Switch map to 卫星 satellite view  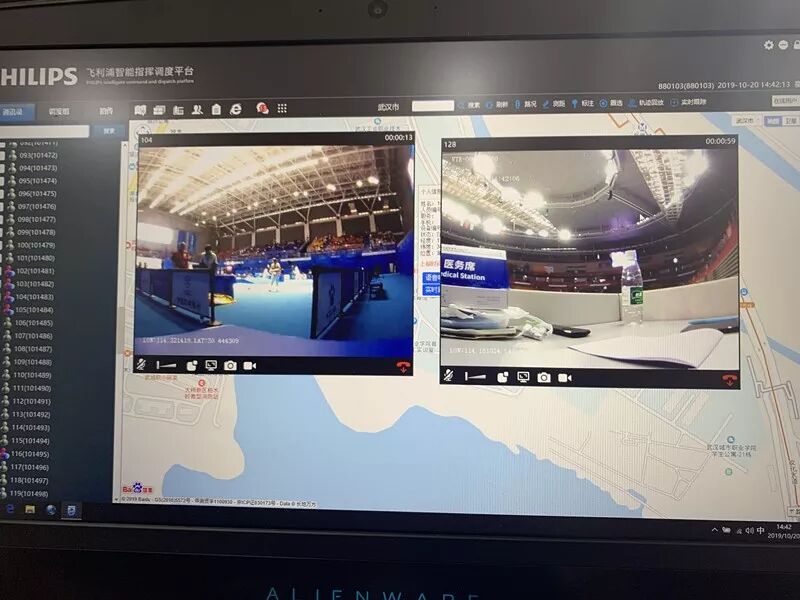point(790,121)
